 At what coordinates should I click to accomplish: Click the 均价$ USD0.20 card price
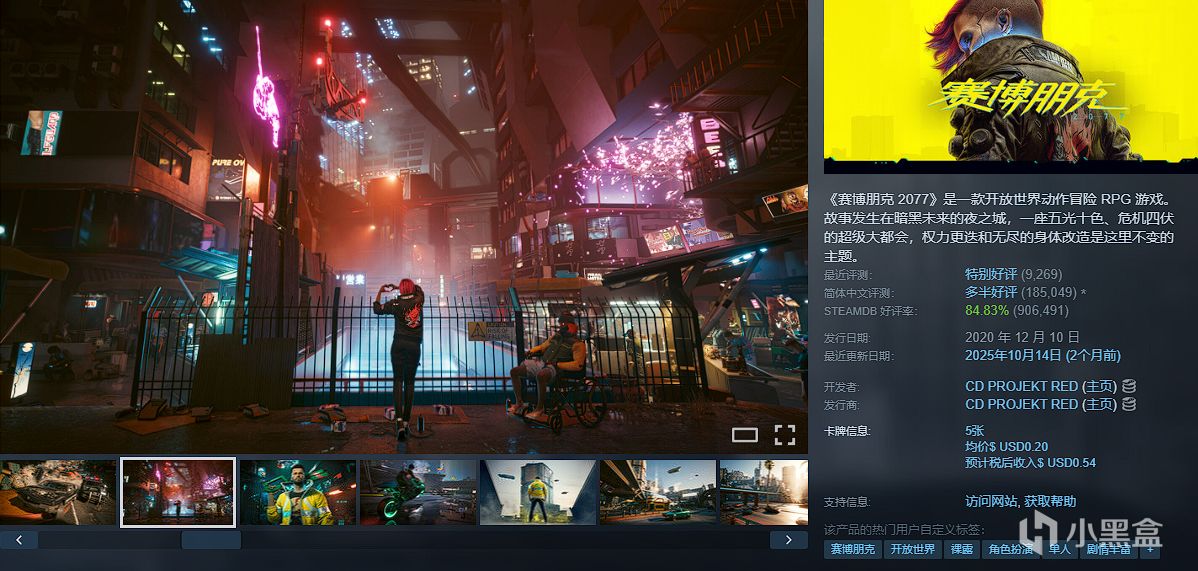tap(1006, 447)
